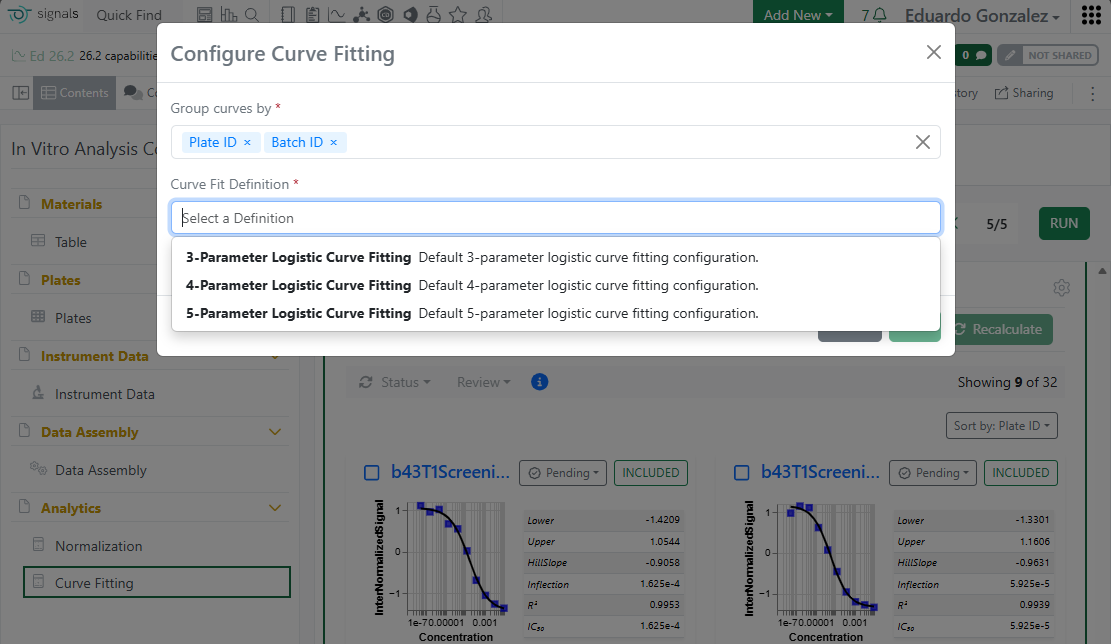Select 4-Parameter Logistic Curve Fitting option
The height and width of the screenshot is (644, 1111).
tap(298, 285)
